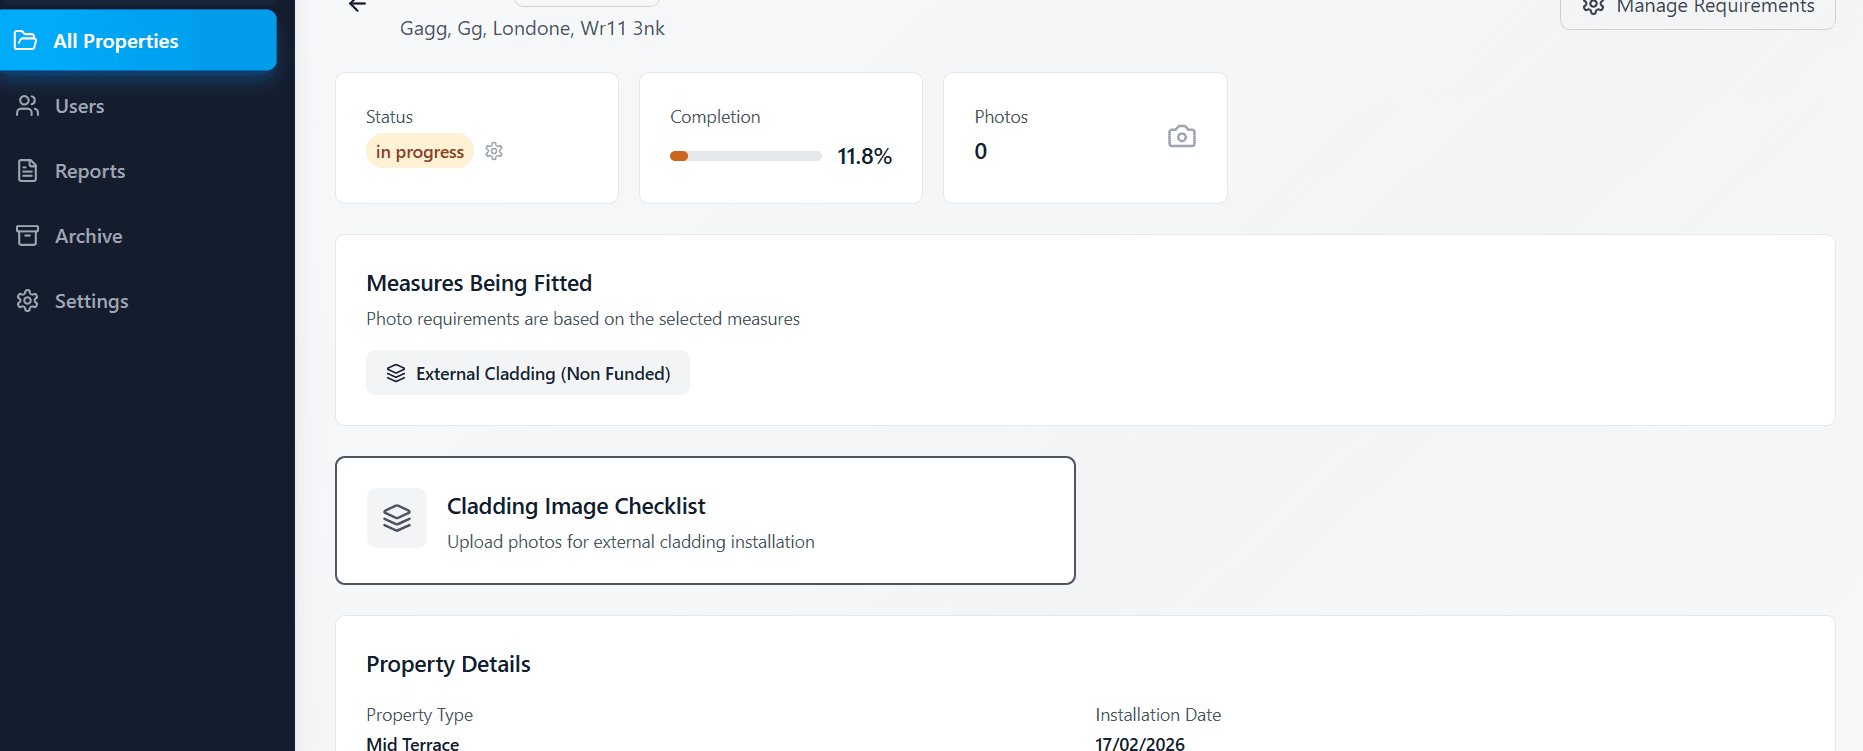
Task: Click the Photos count number
Action: (981, 151)
